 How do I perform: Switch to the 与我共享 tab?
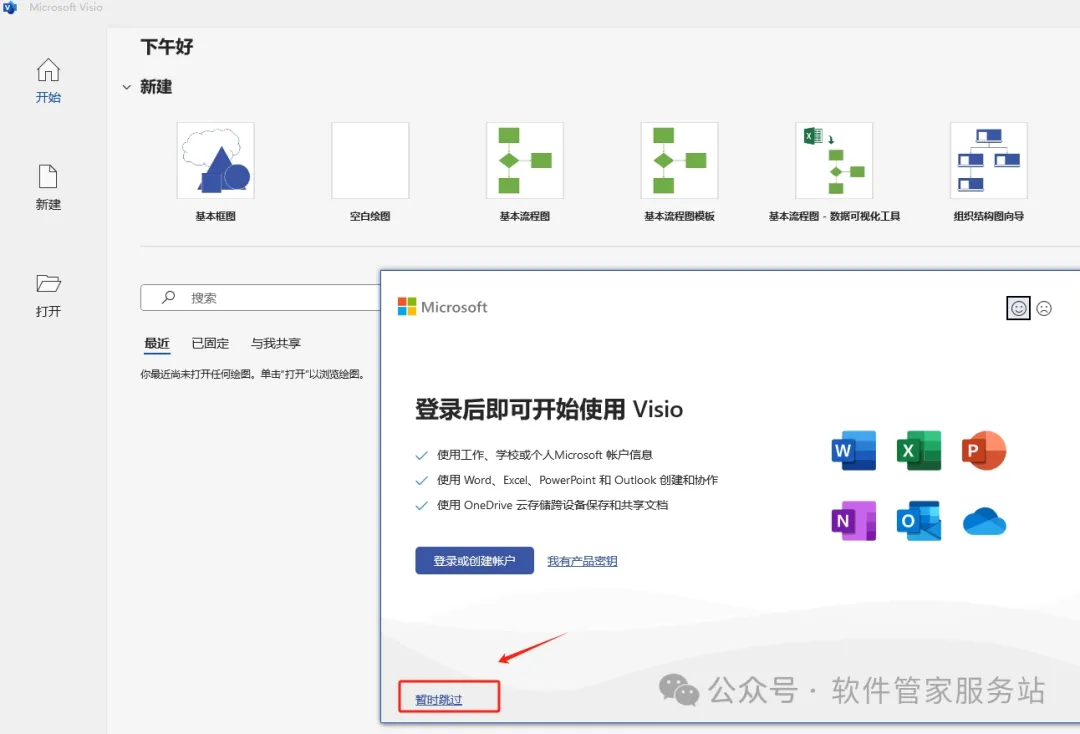[x=276, y=343]
